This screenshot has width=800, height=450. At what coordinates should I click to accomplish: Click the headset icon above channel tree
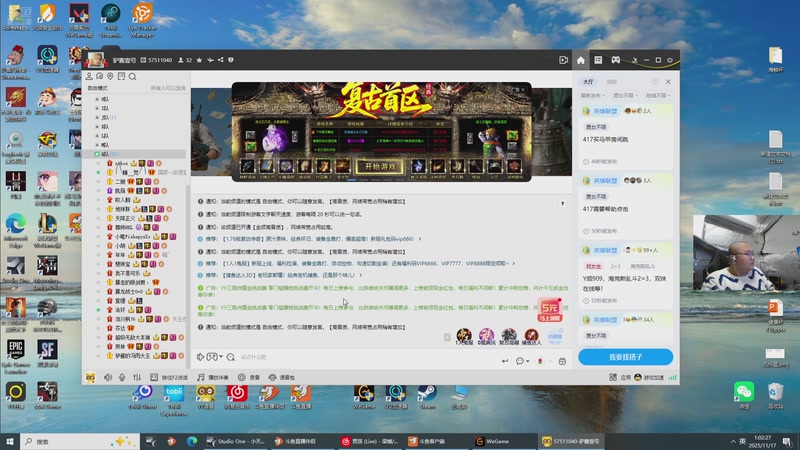tap(99, 77)
